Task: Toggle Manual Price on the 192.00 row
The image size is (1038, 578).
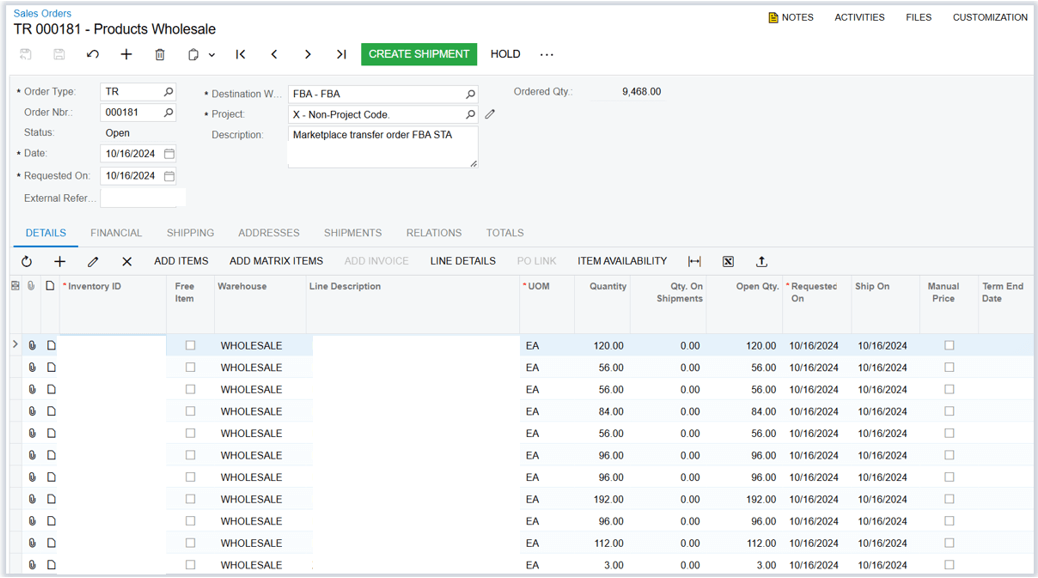Action: [x=949, y=499]
